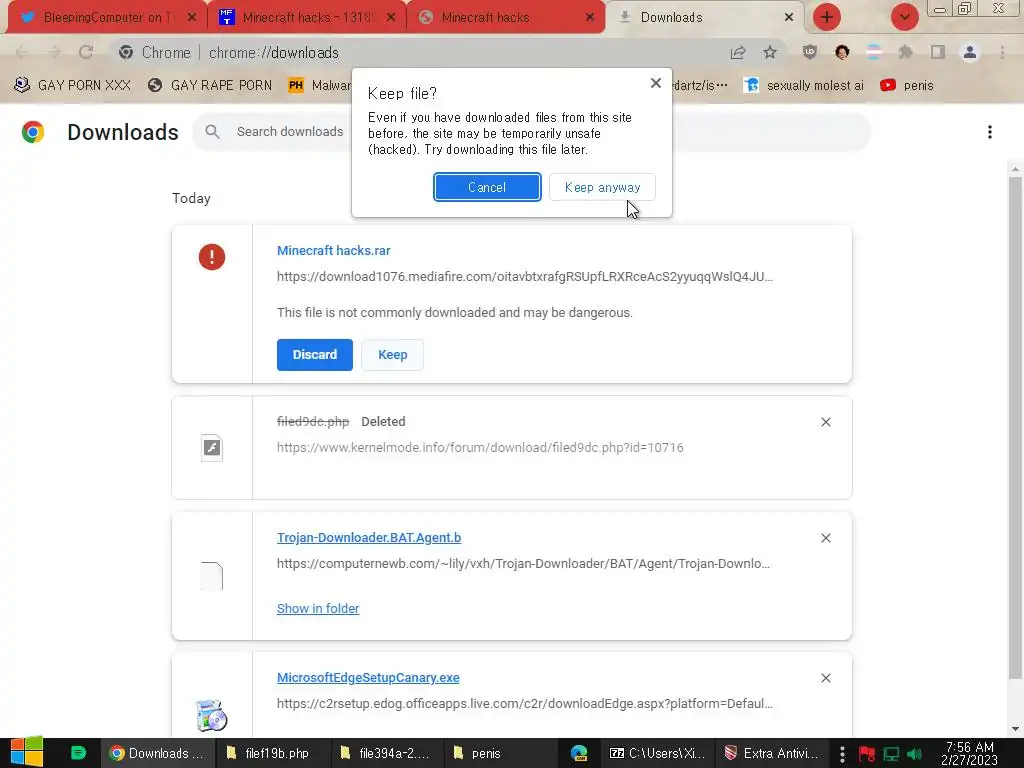Open file394a-2 folder in the taskbar

(385, 753)
